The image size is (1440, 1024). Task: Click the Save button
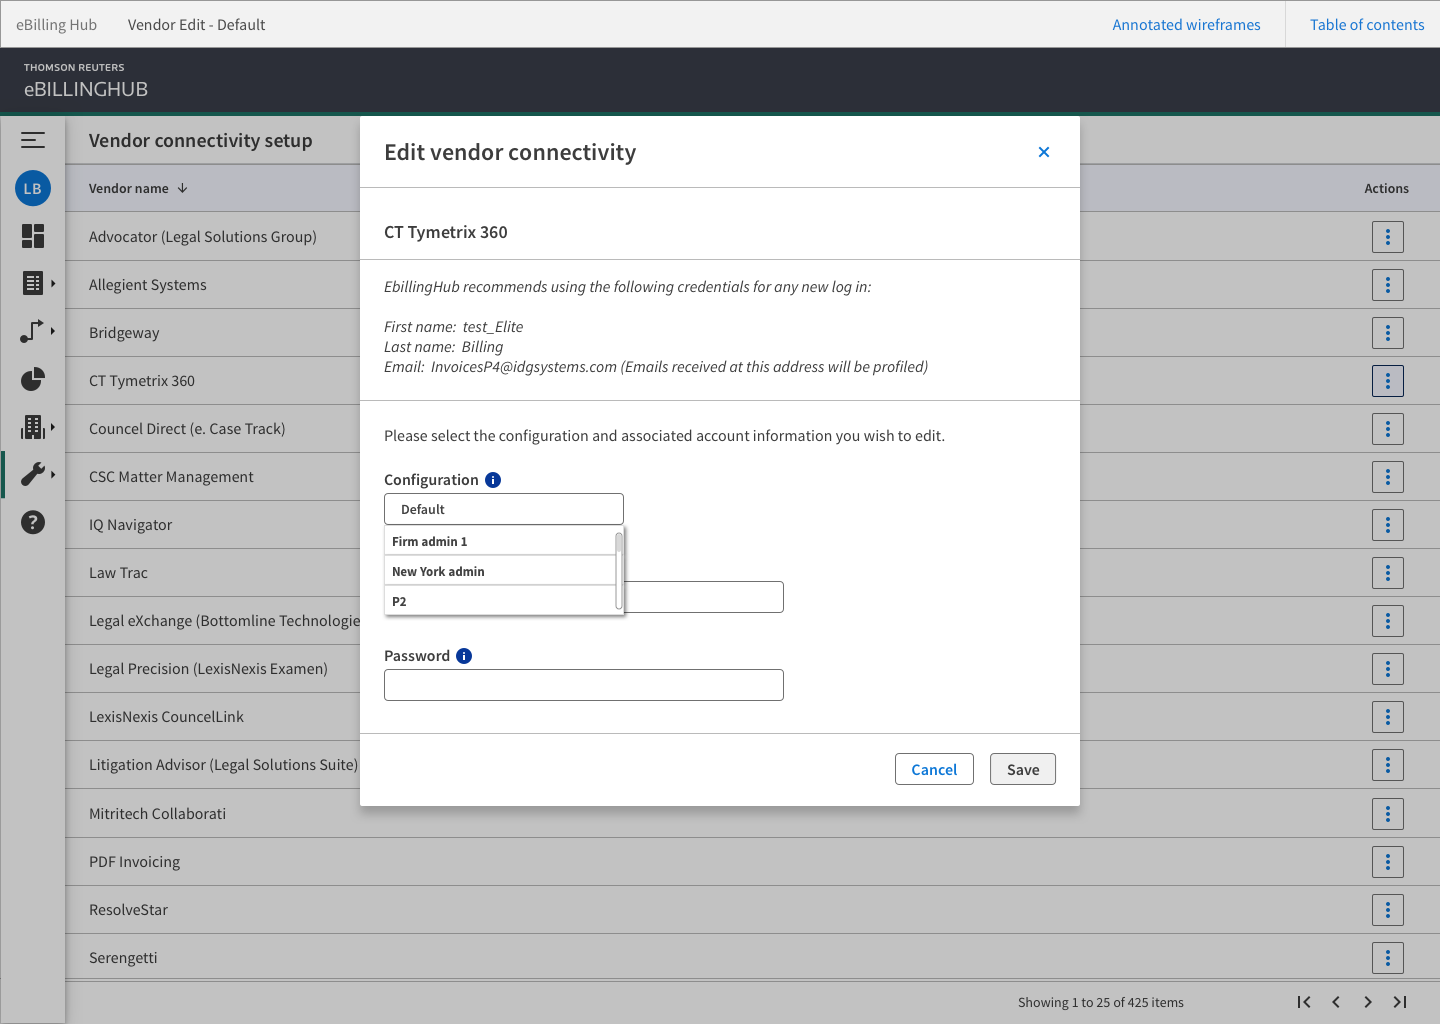pos(1023,769)
